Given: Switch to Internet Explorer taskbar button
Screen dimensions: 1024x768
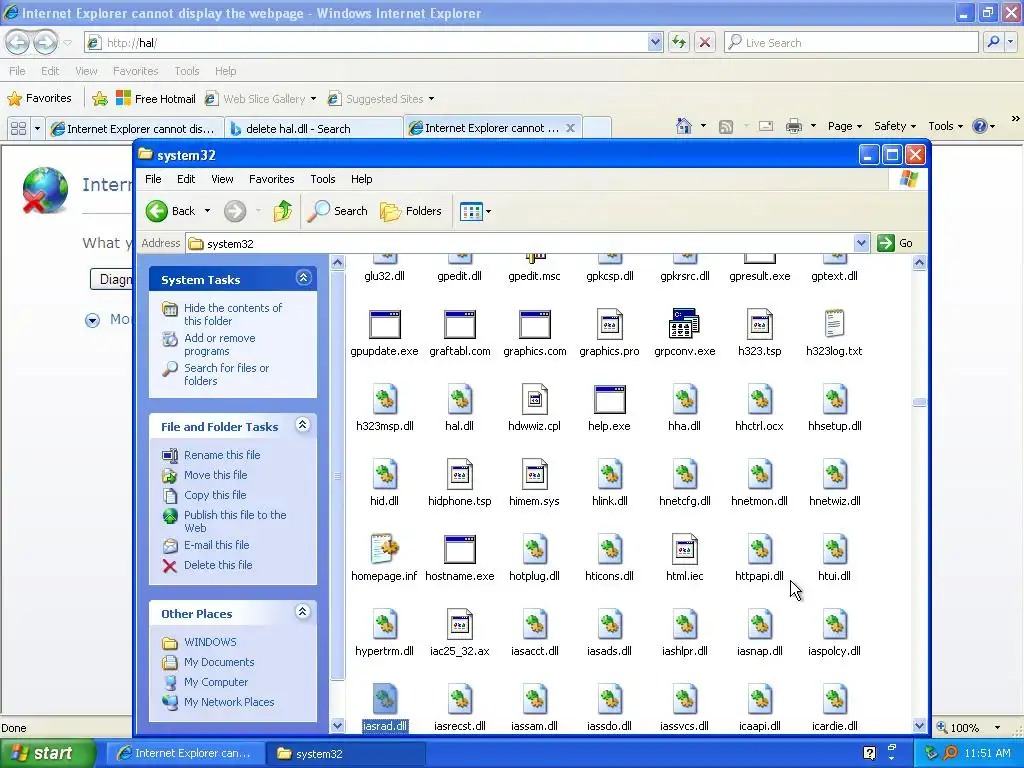Looking at the screenshot, I should coord(185,753).
